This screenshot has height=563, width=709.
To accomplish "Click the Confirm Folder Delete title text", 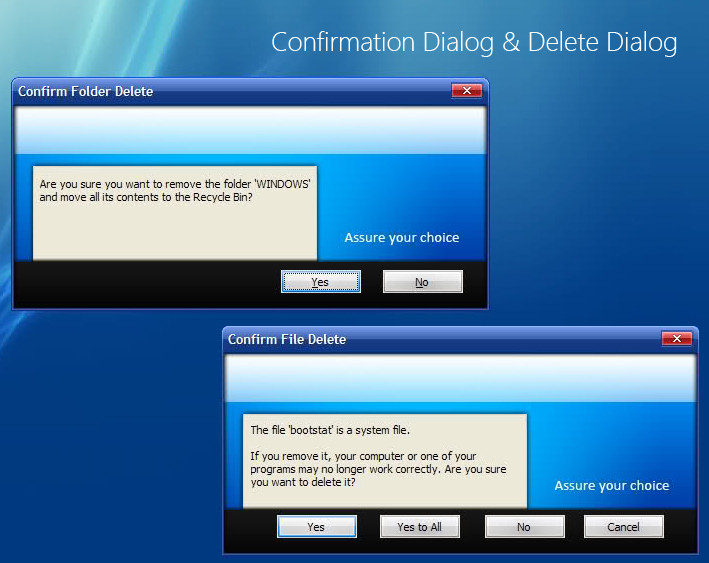I will (85, 91).
